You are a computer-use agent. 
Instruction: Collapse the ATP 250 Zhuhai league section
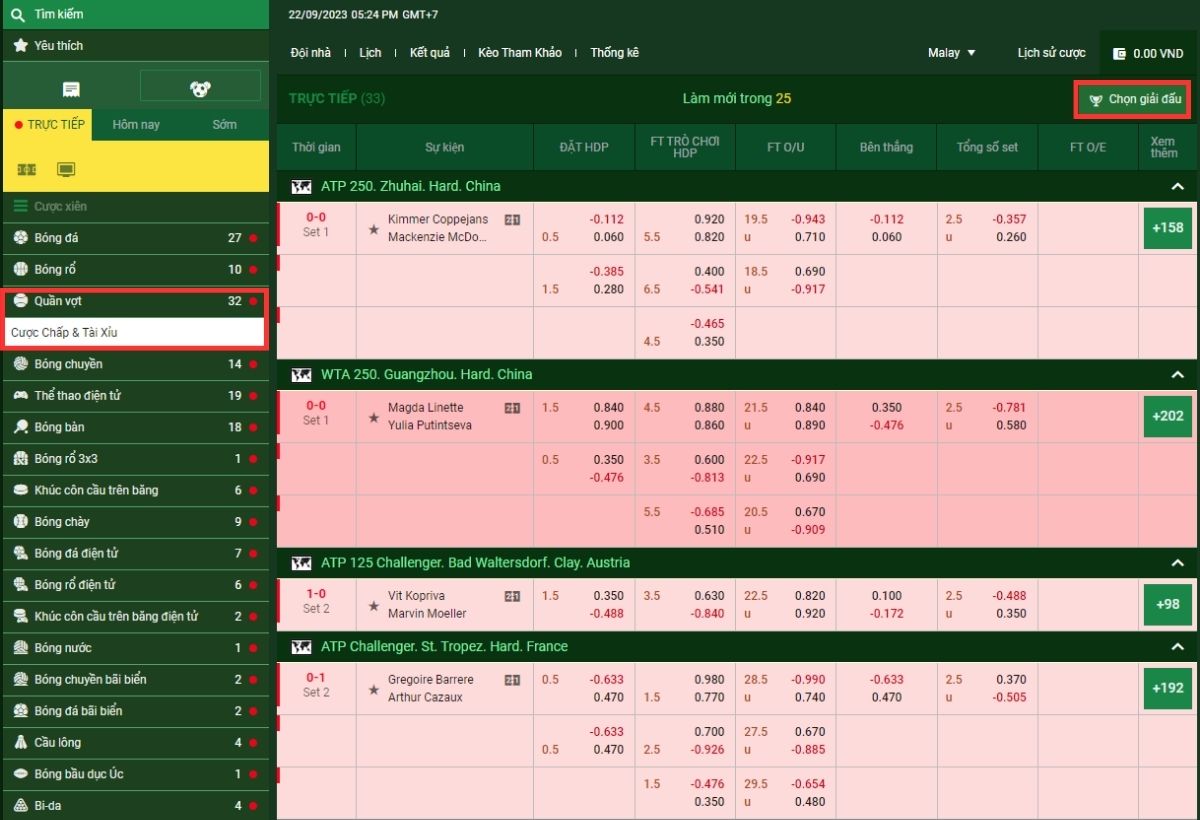(1177, 187)
